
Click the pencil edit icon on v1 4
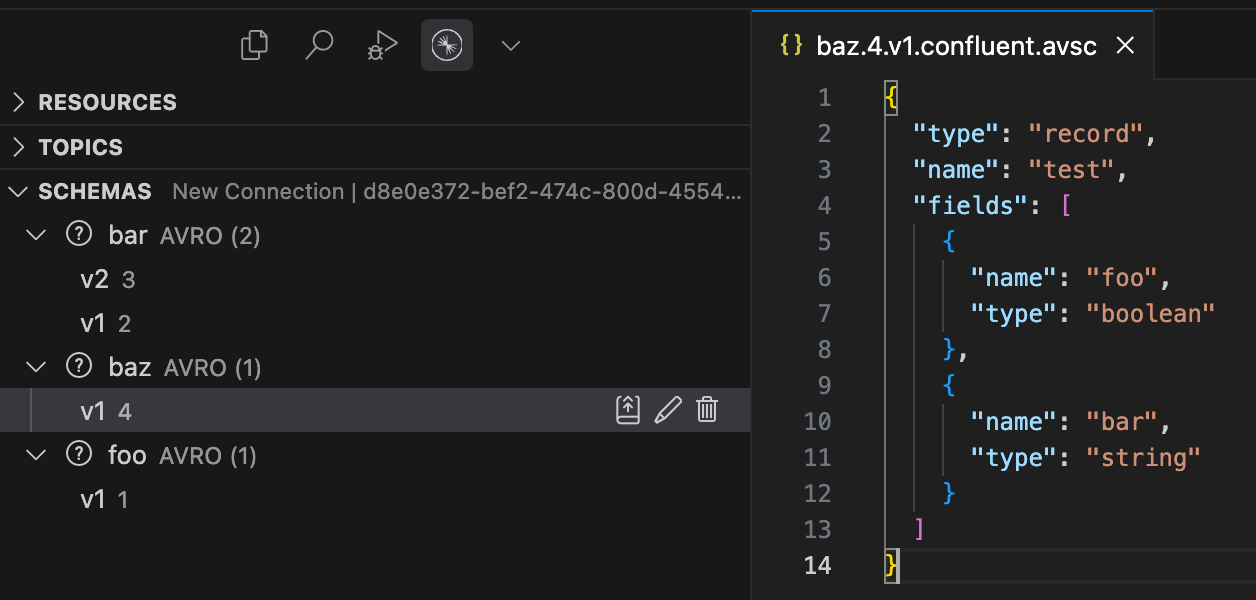(667, 410)
